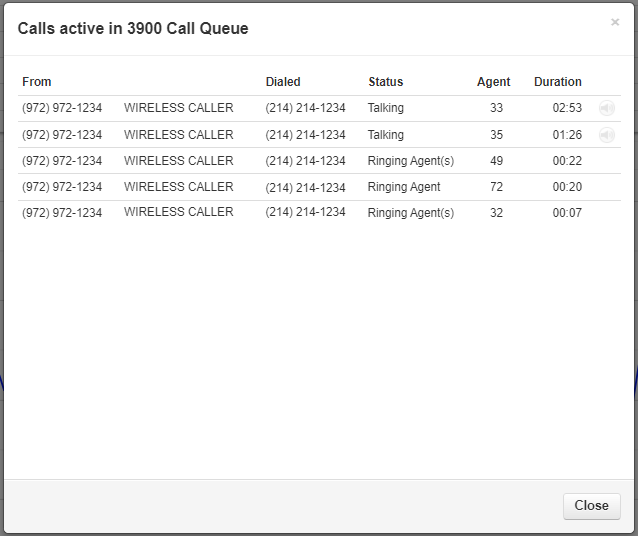
Task: Select agent number 32 cell
Action: 496,213
